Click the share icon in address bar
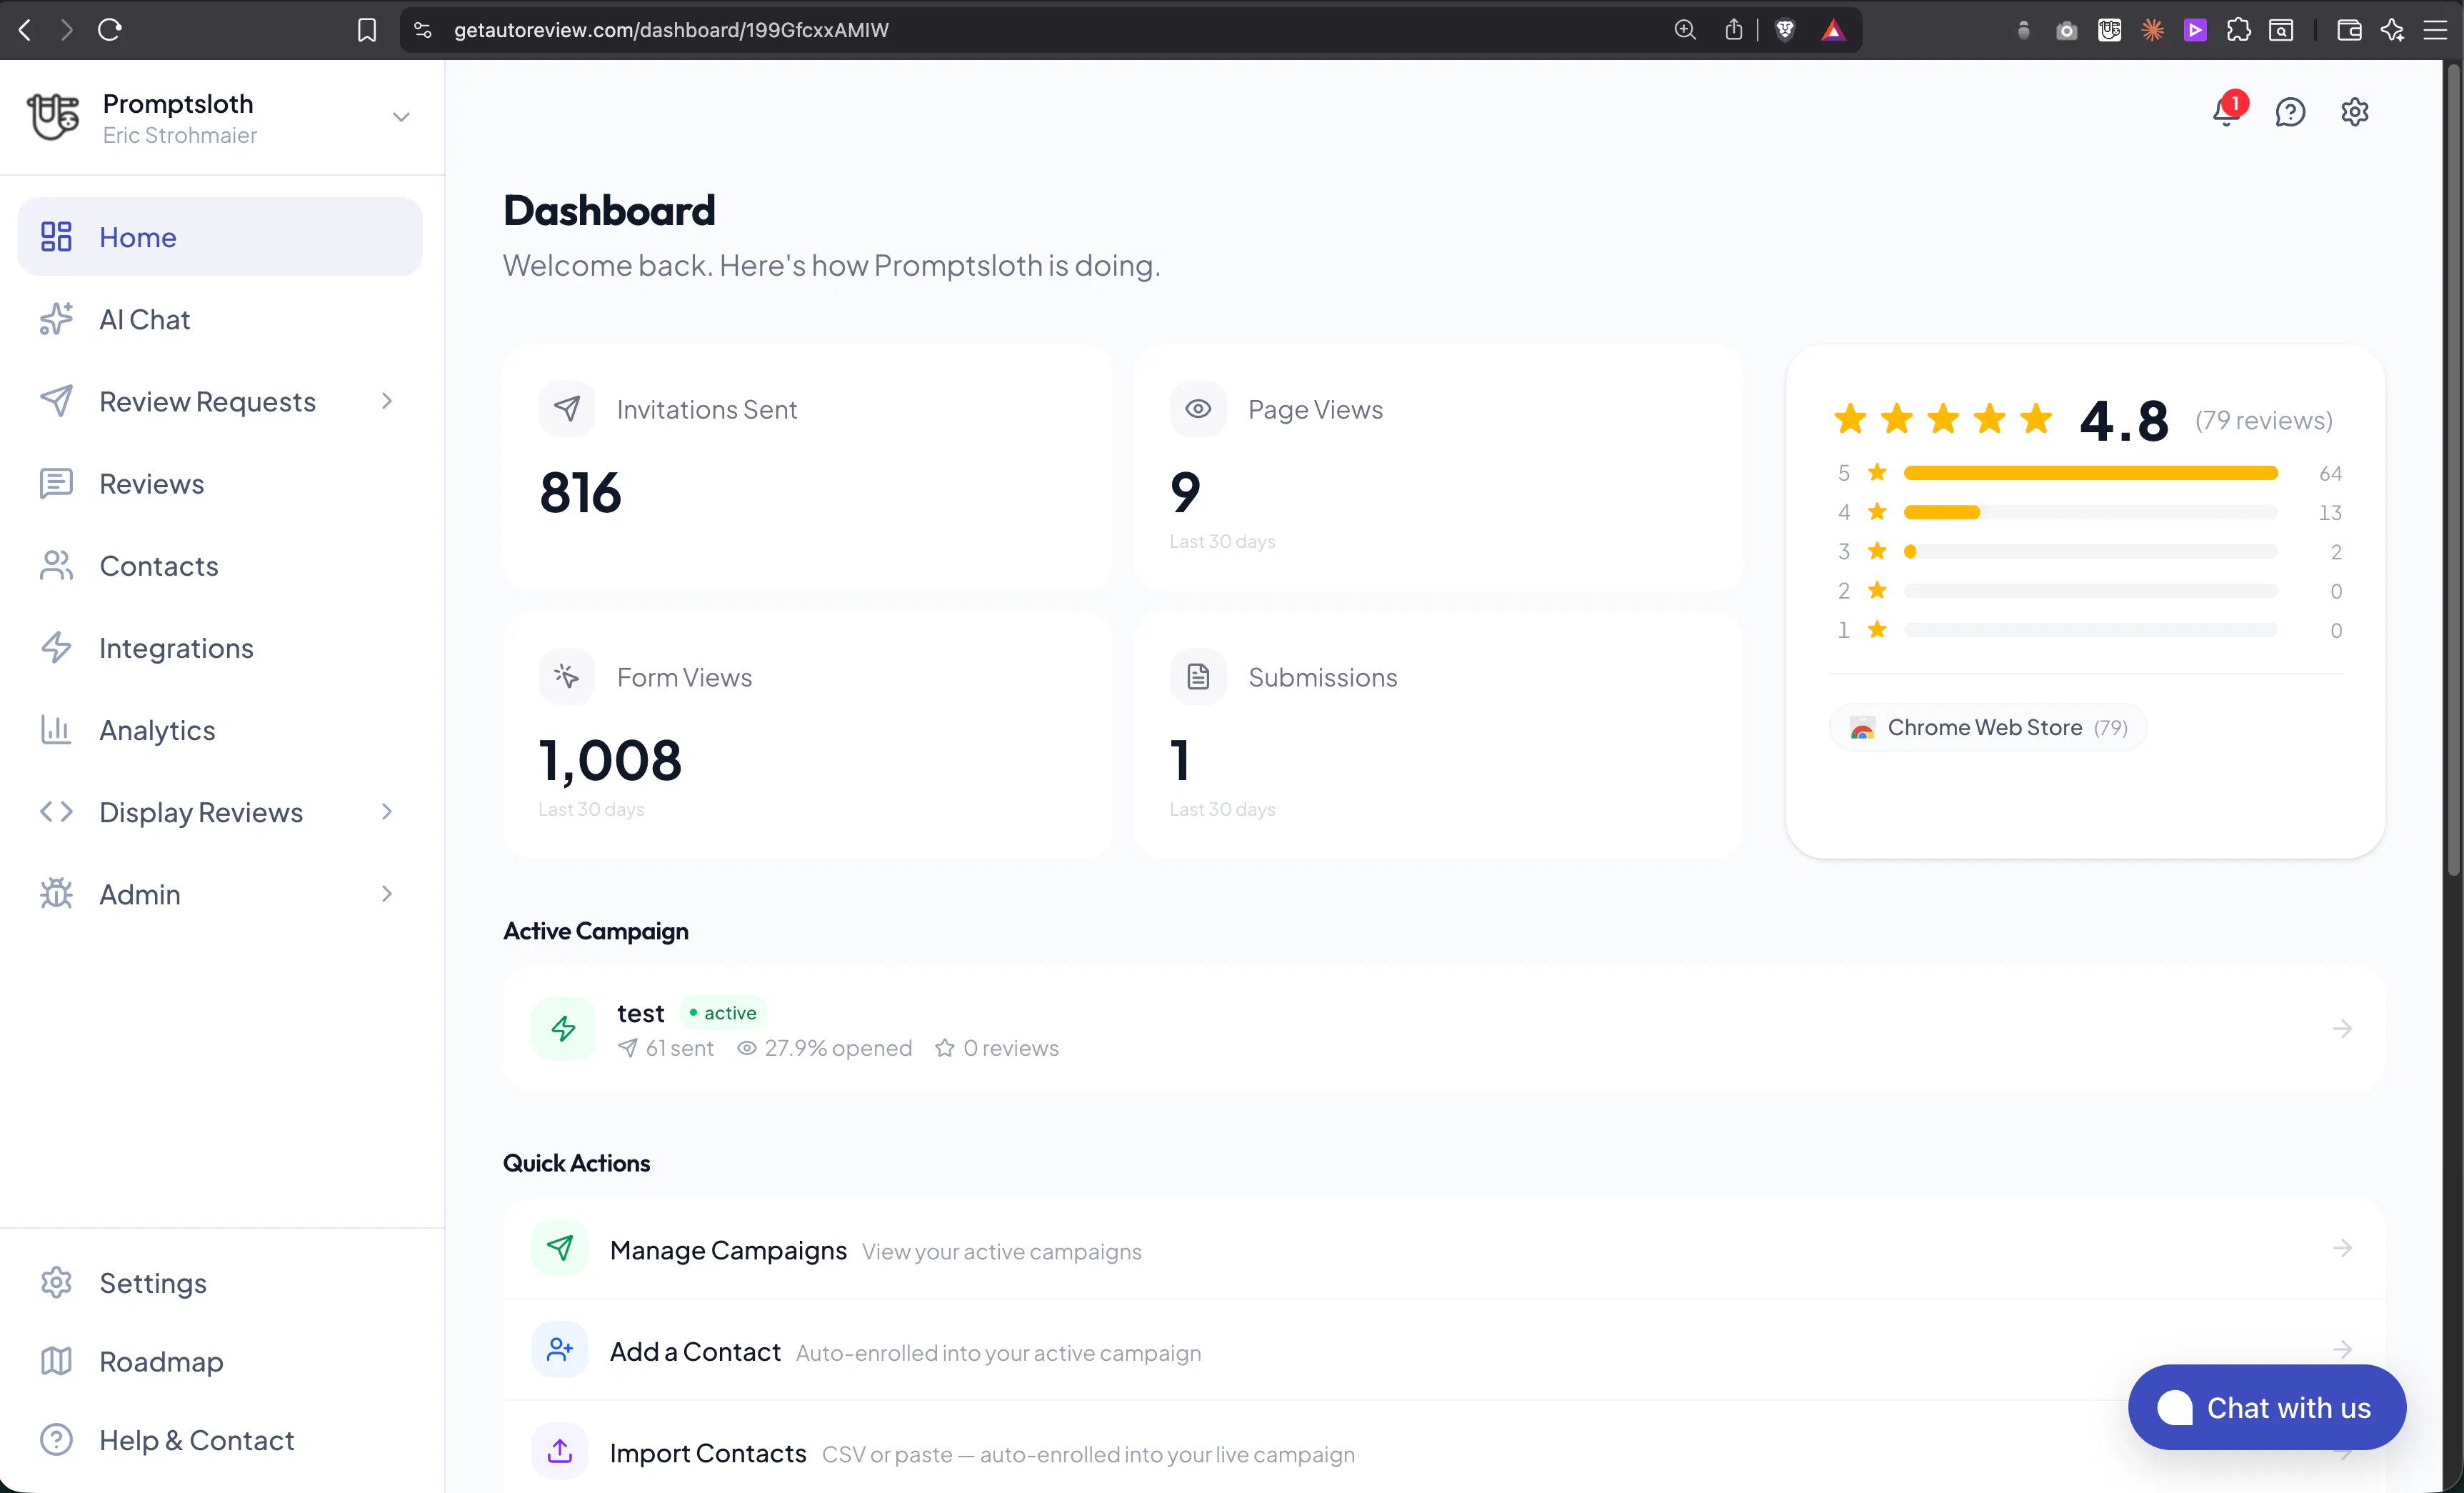The image size is (2464, 1493). pyautogui.click(x=1734, y=30)
